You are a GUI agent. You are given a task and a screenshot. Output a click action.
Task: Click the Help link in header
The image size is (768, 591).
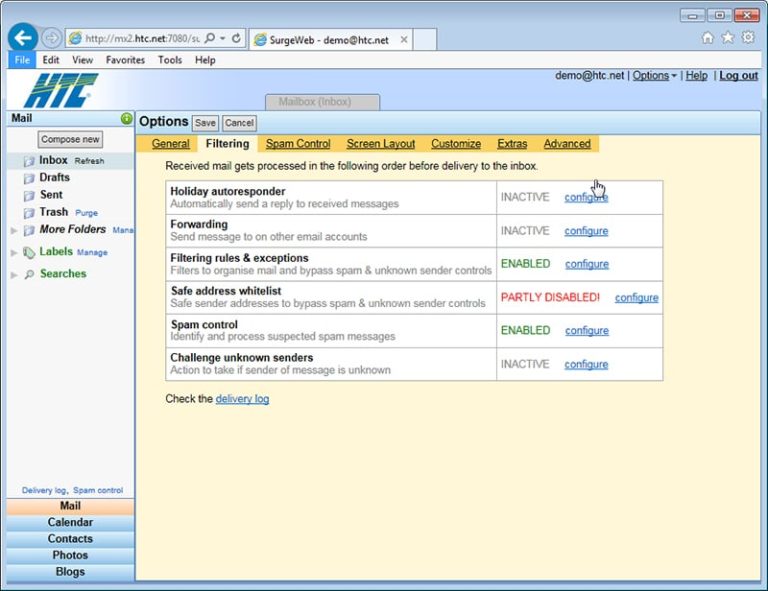[696, 75]
